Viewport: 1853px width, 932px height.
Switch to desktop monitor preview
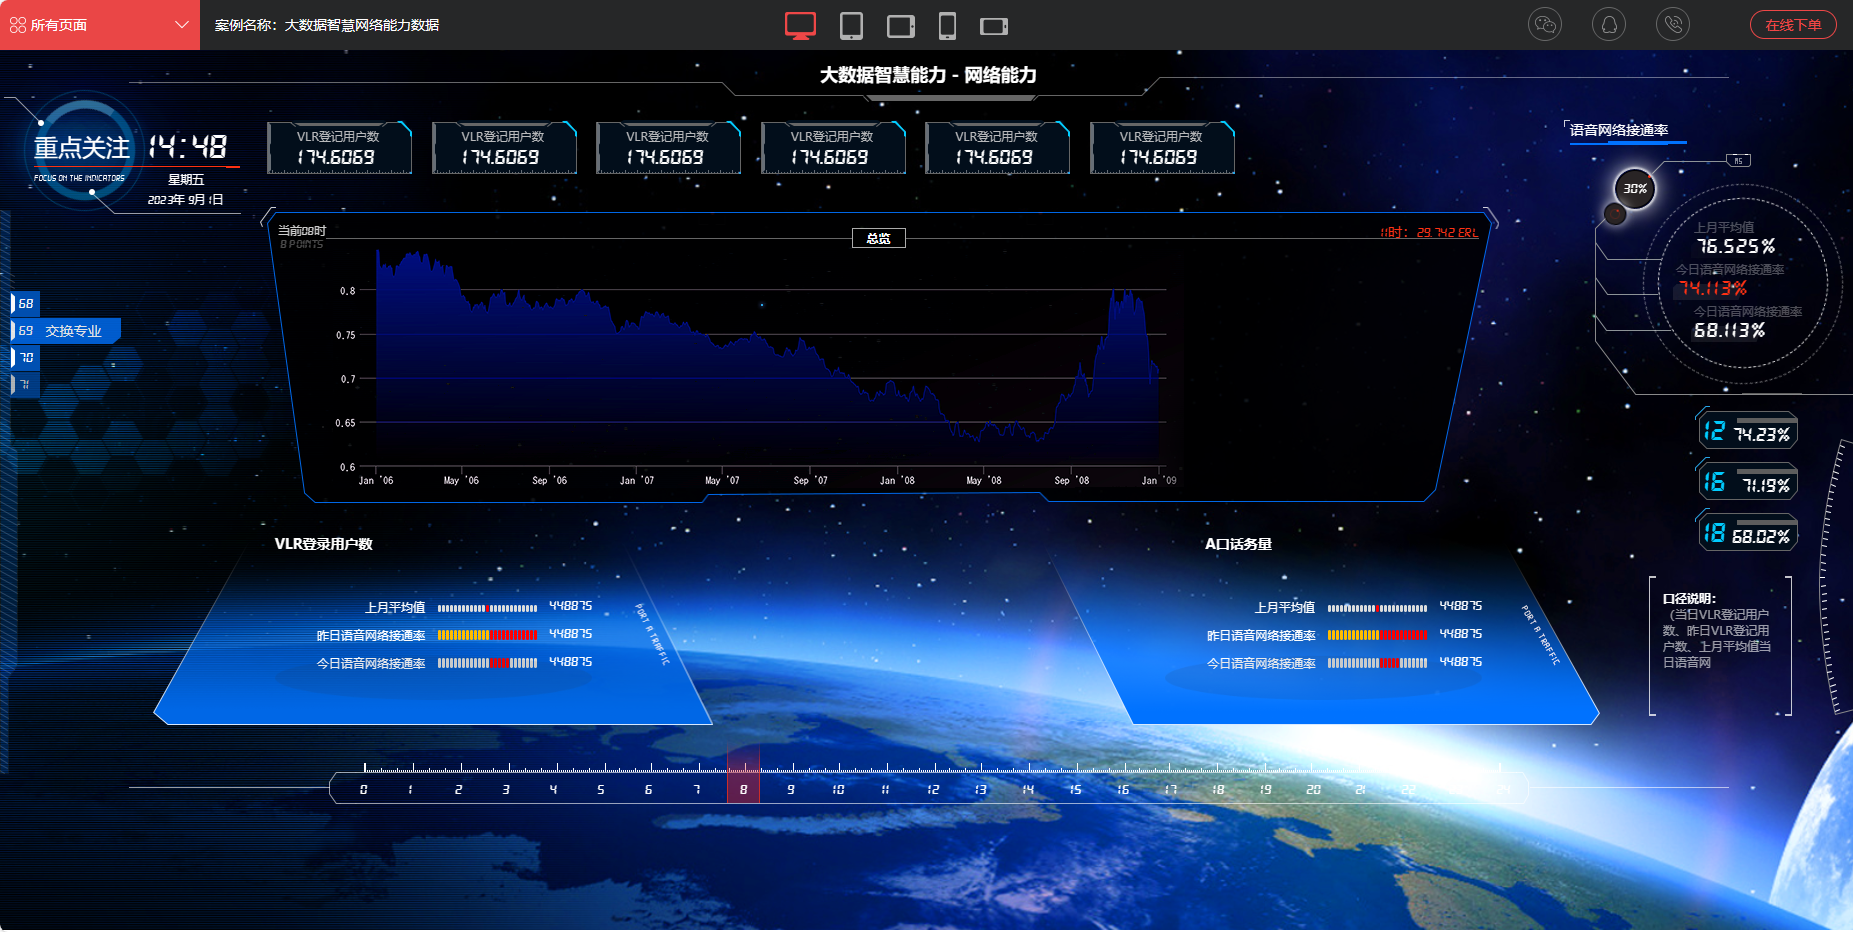(800, 25)
